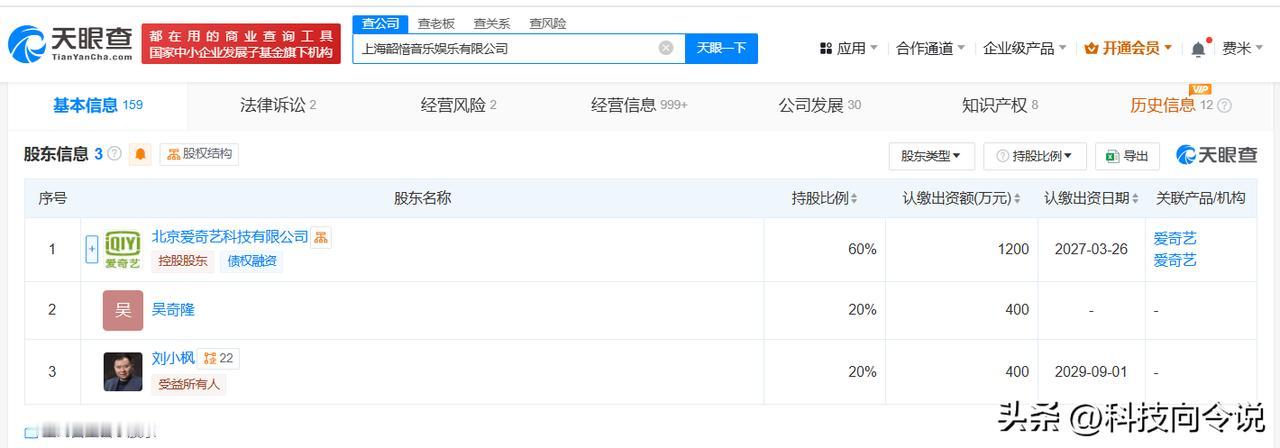Click the 受益所有人 tag
Screen dimensions: 1280x448
189,384
